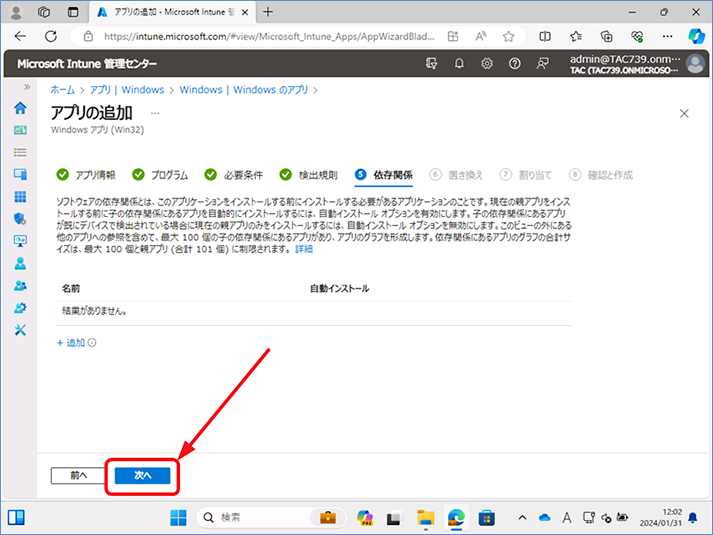Viewport: 713px width, 535px height.
Task: Open the Home icon in the Intune sidebar
Action: [x=20, y=108]
